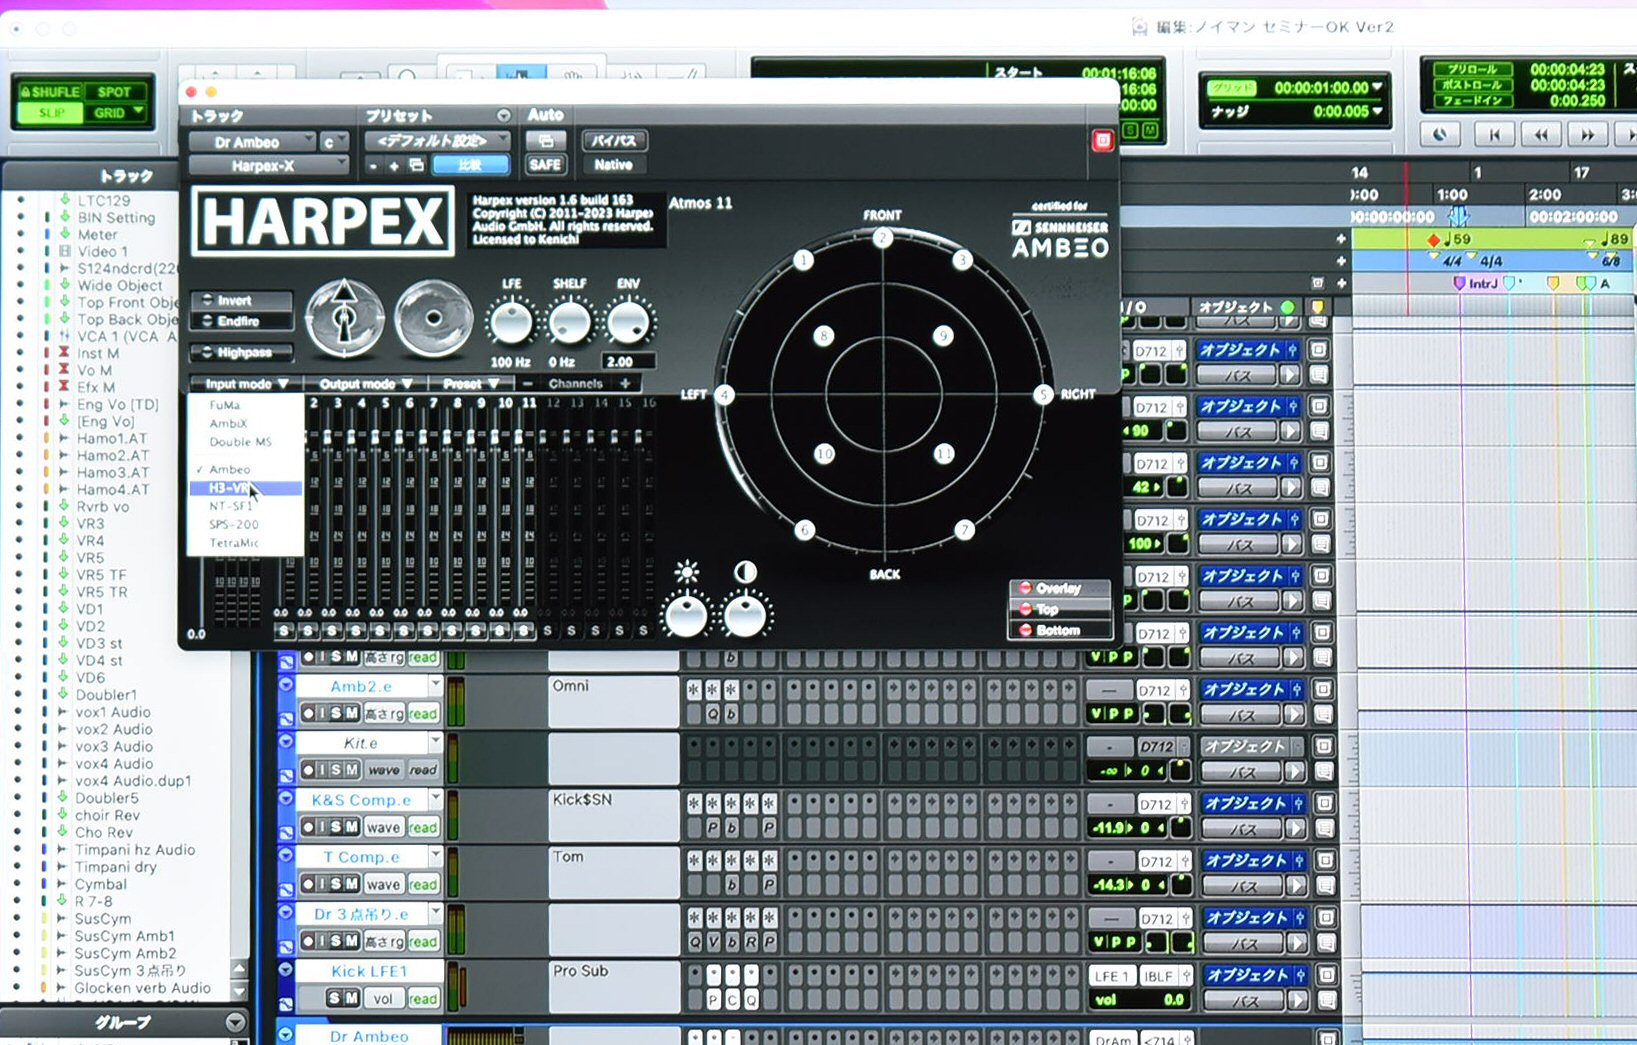Viewport: 1637px width, 1045px height.
Task: Click the directional microphone orientation dial in Harpex
Action: click(x=344, y=318)
